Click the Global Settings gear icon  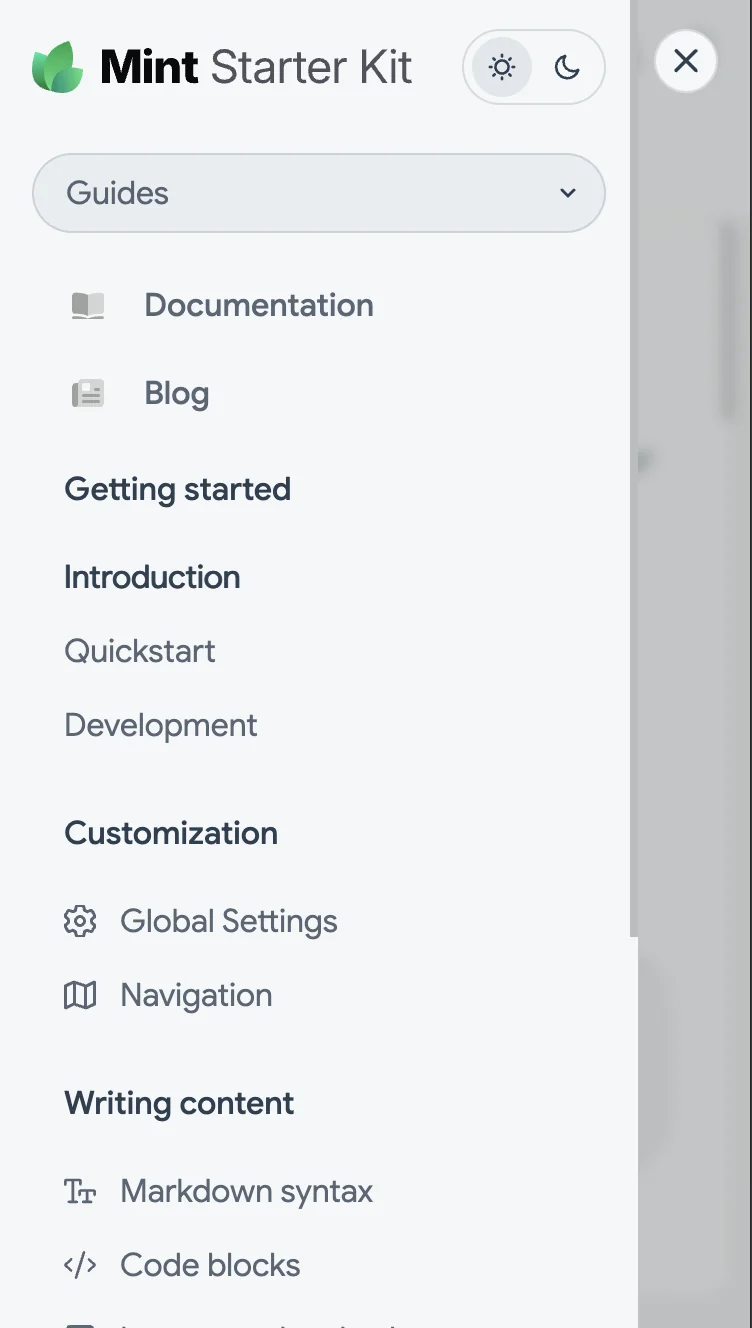pos(80,921)
